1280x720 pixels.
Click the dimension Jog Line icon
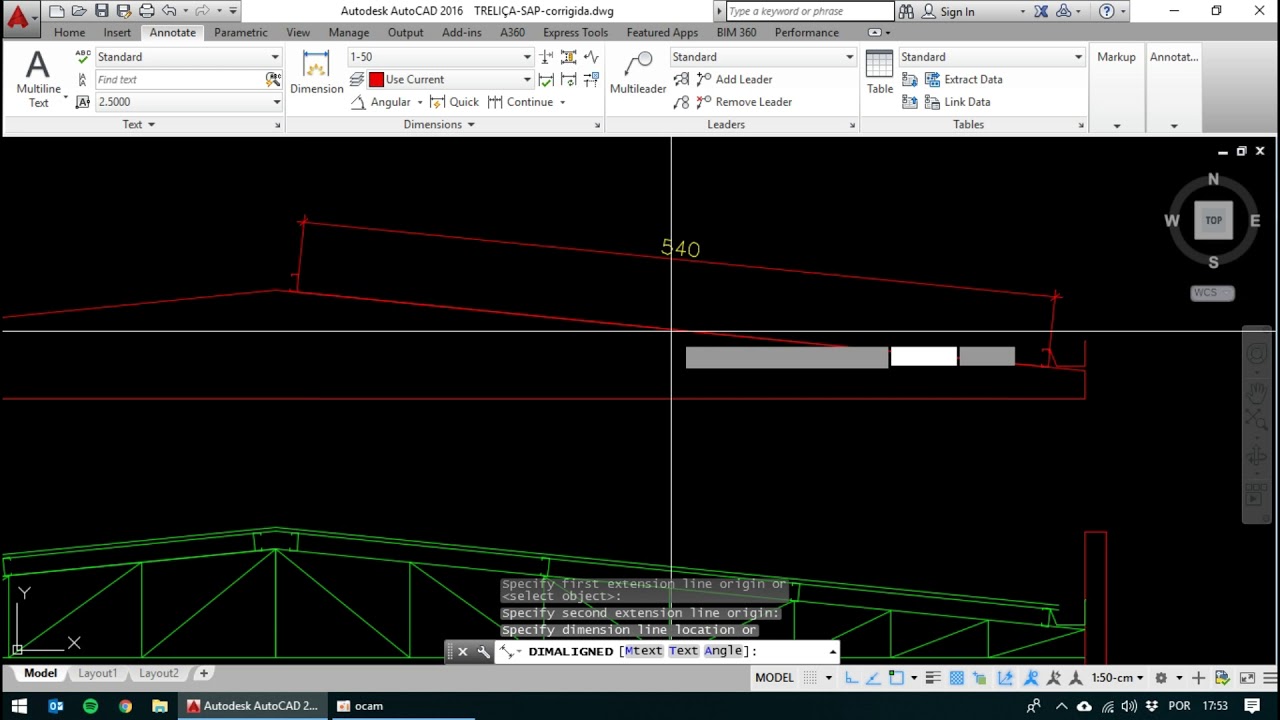pyautogui.click(x=591, y=57)
